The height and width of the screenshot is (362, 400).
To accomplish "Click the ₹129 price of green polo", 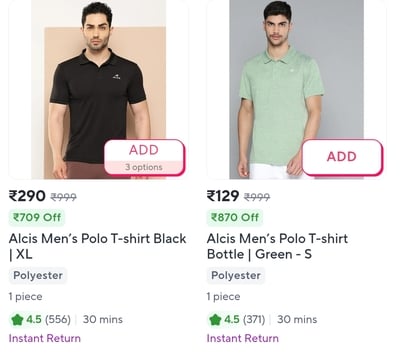I will 223,196.
